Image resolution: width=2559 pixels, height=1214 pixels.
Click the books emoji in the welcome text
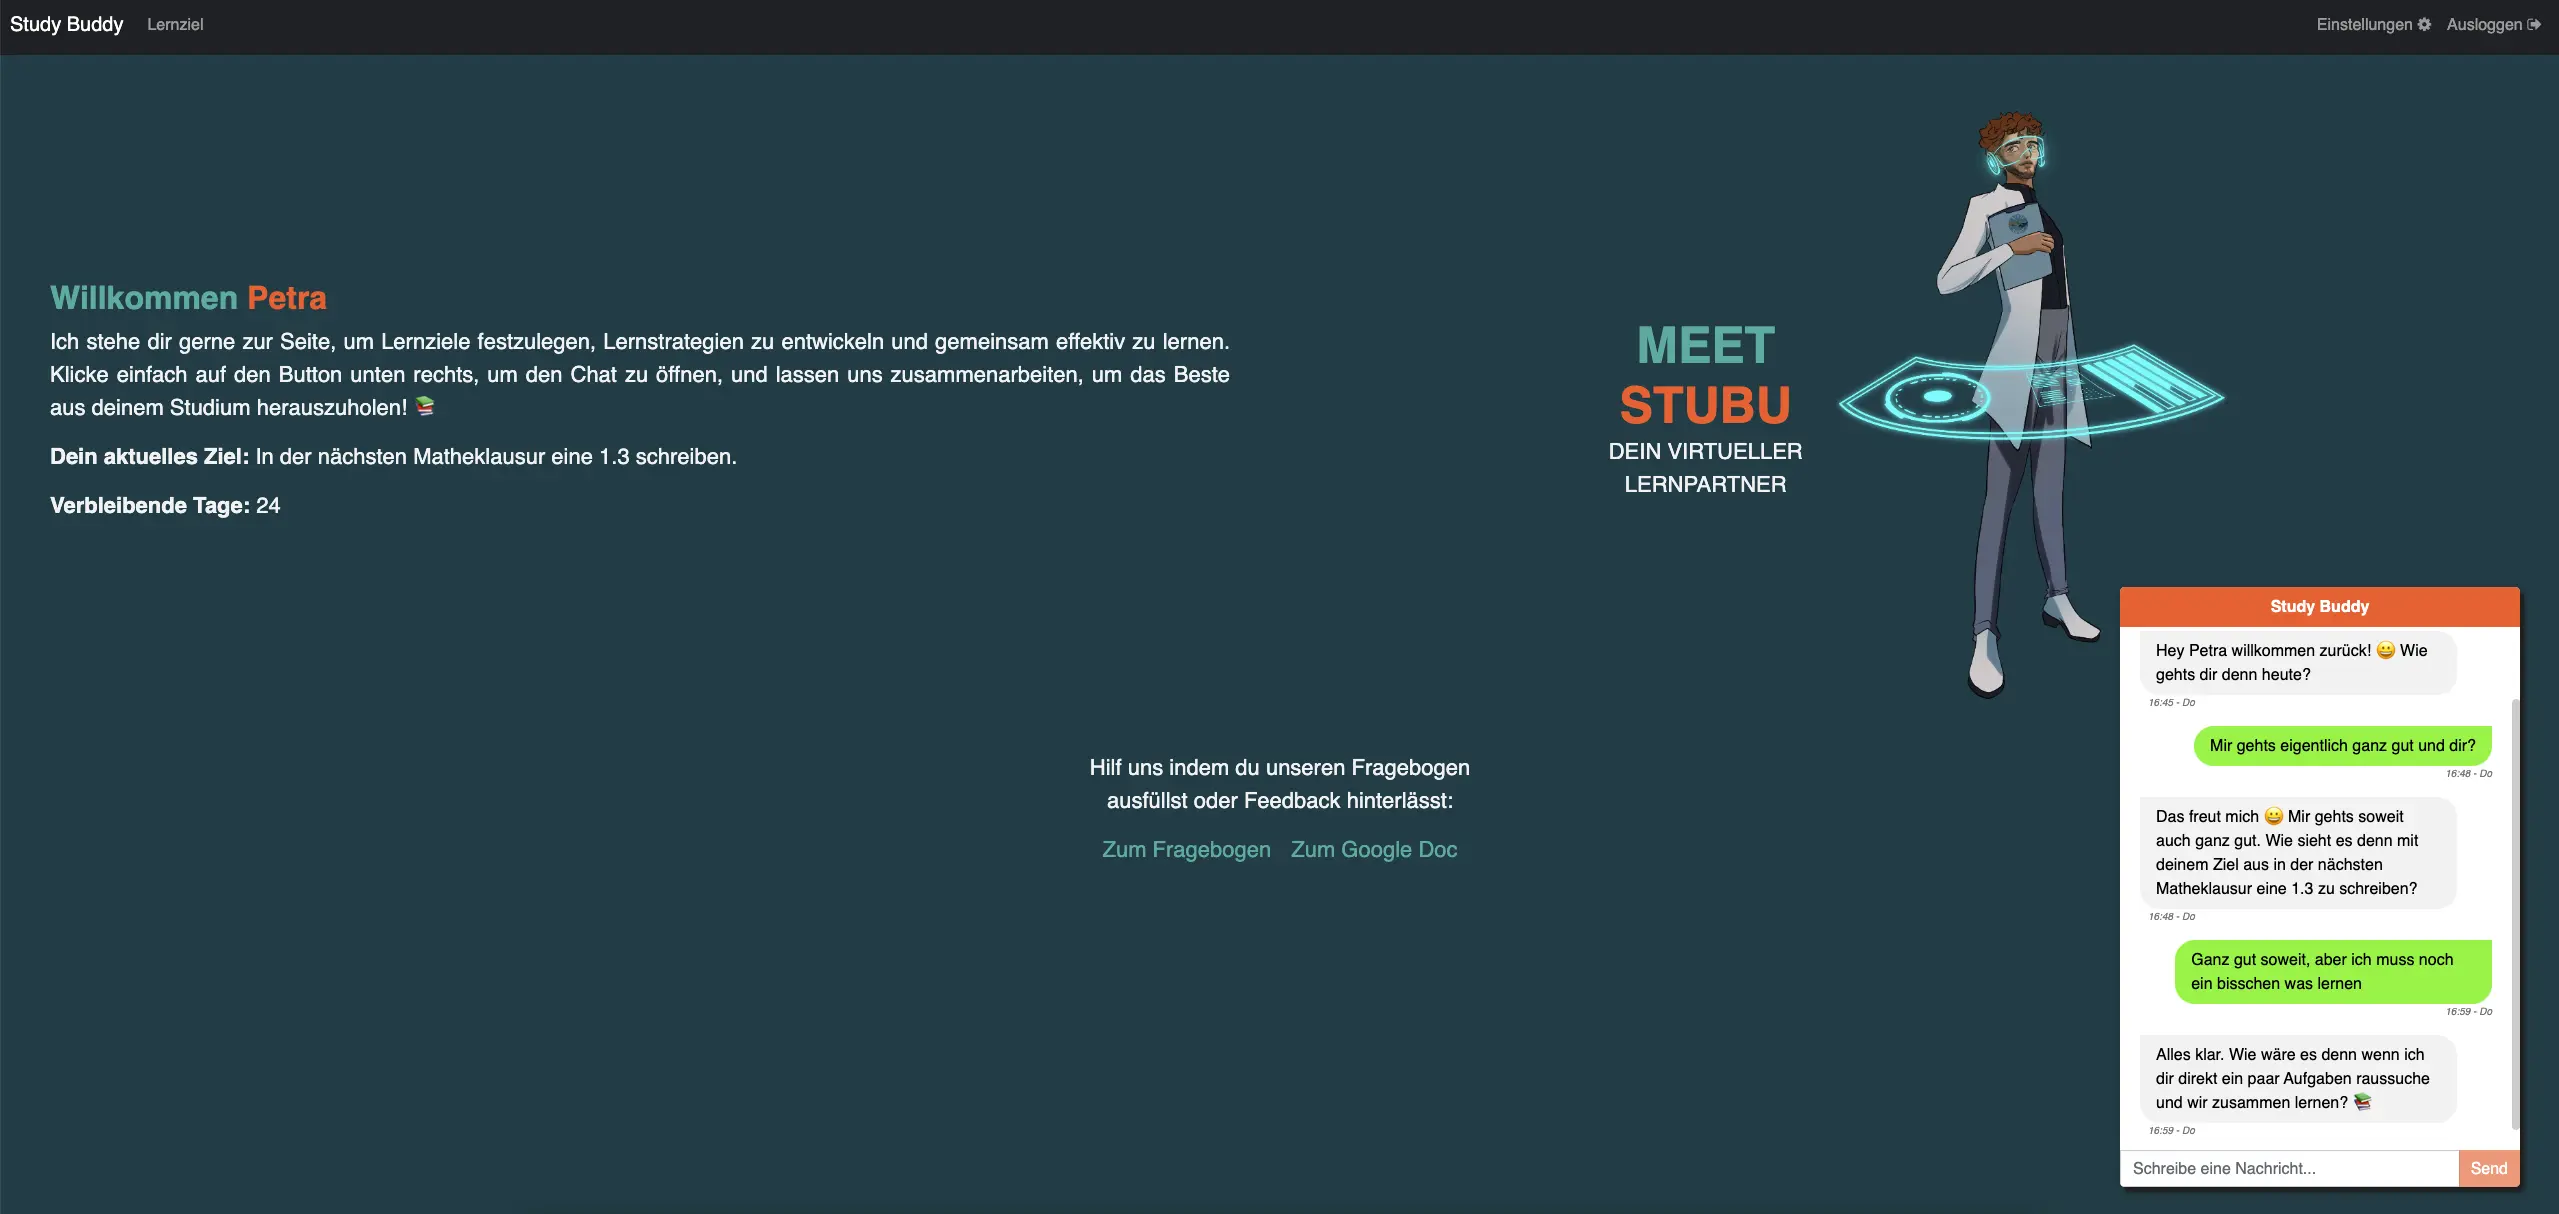pyautogui.click(x=424, y=407)
